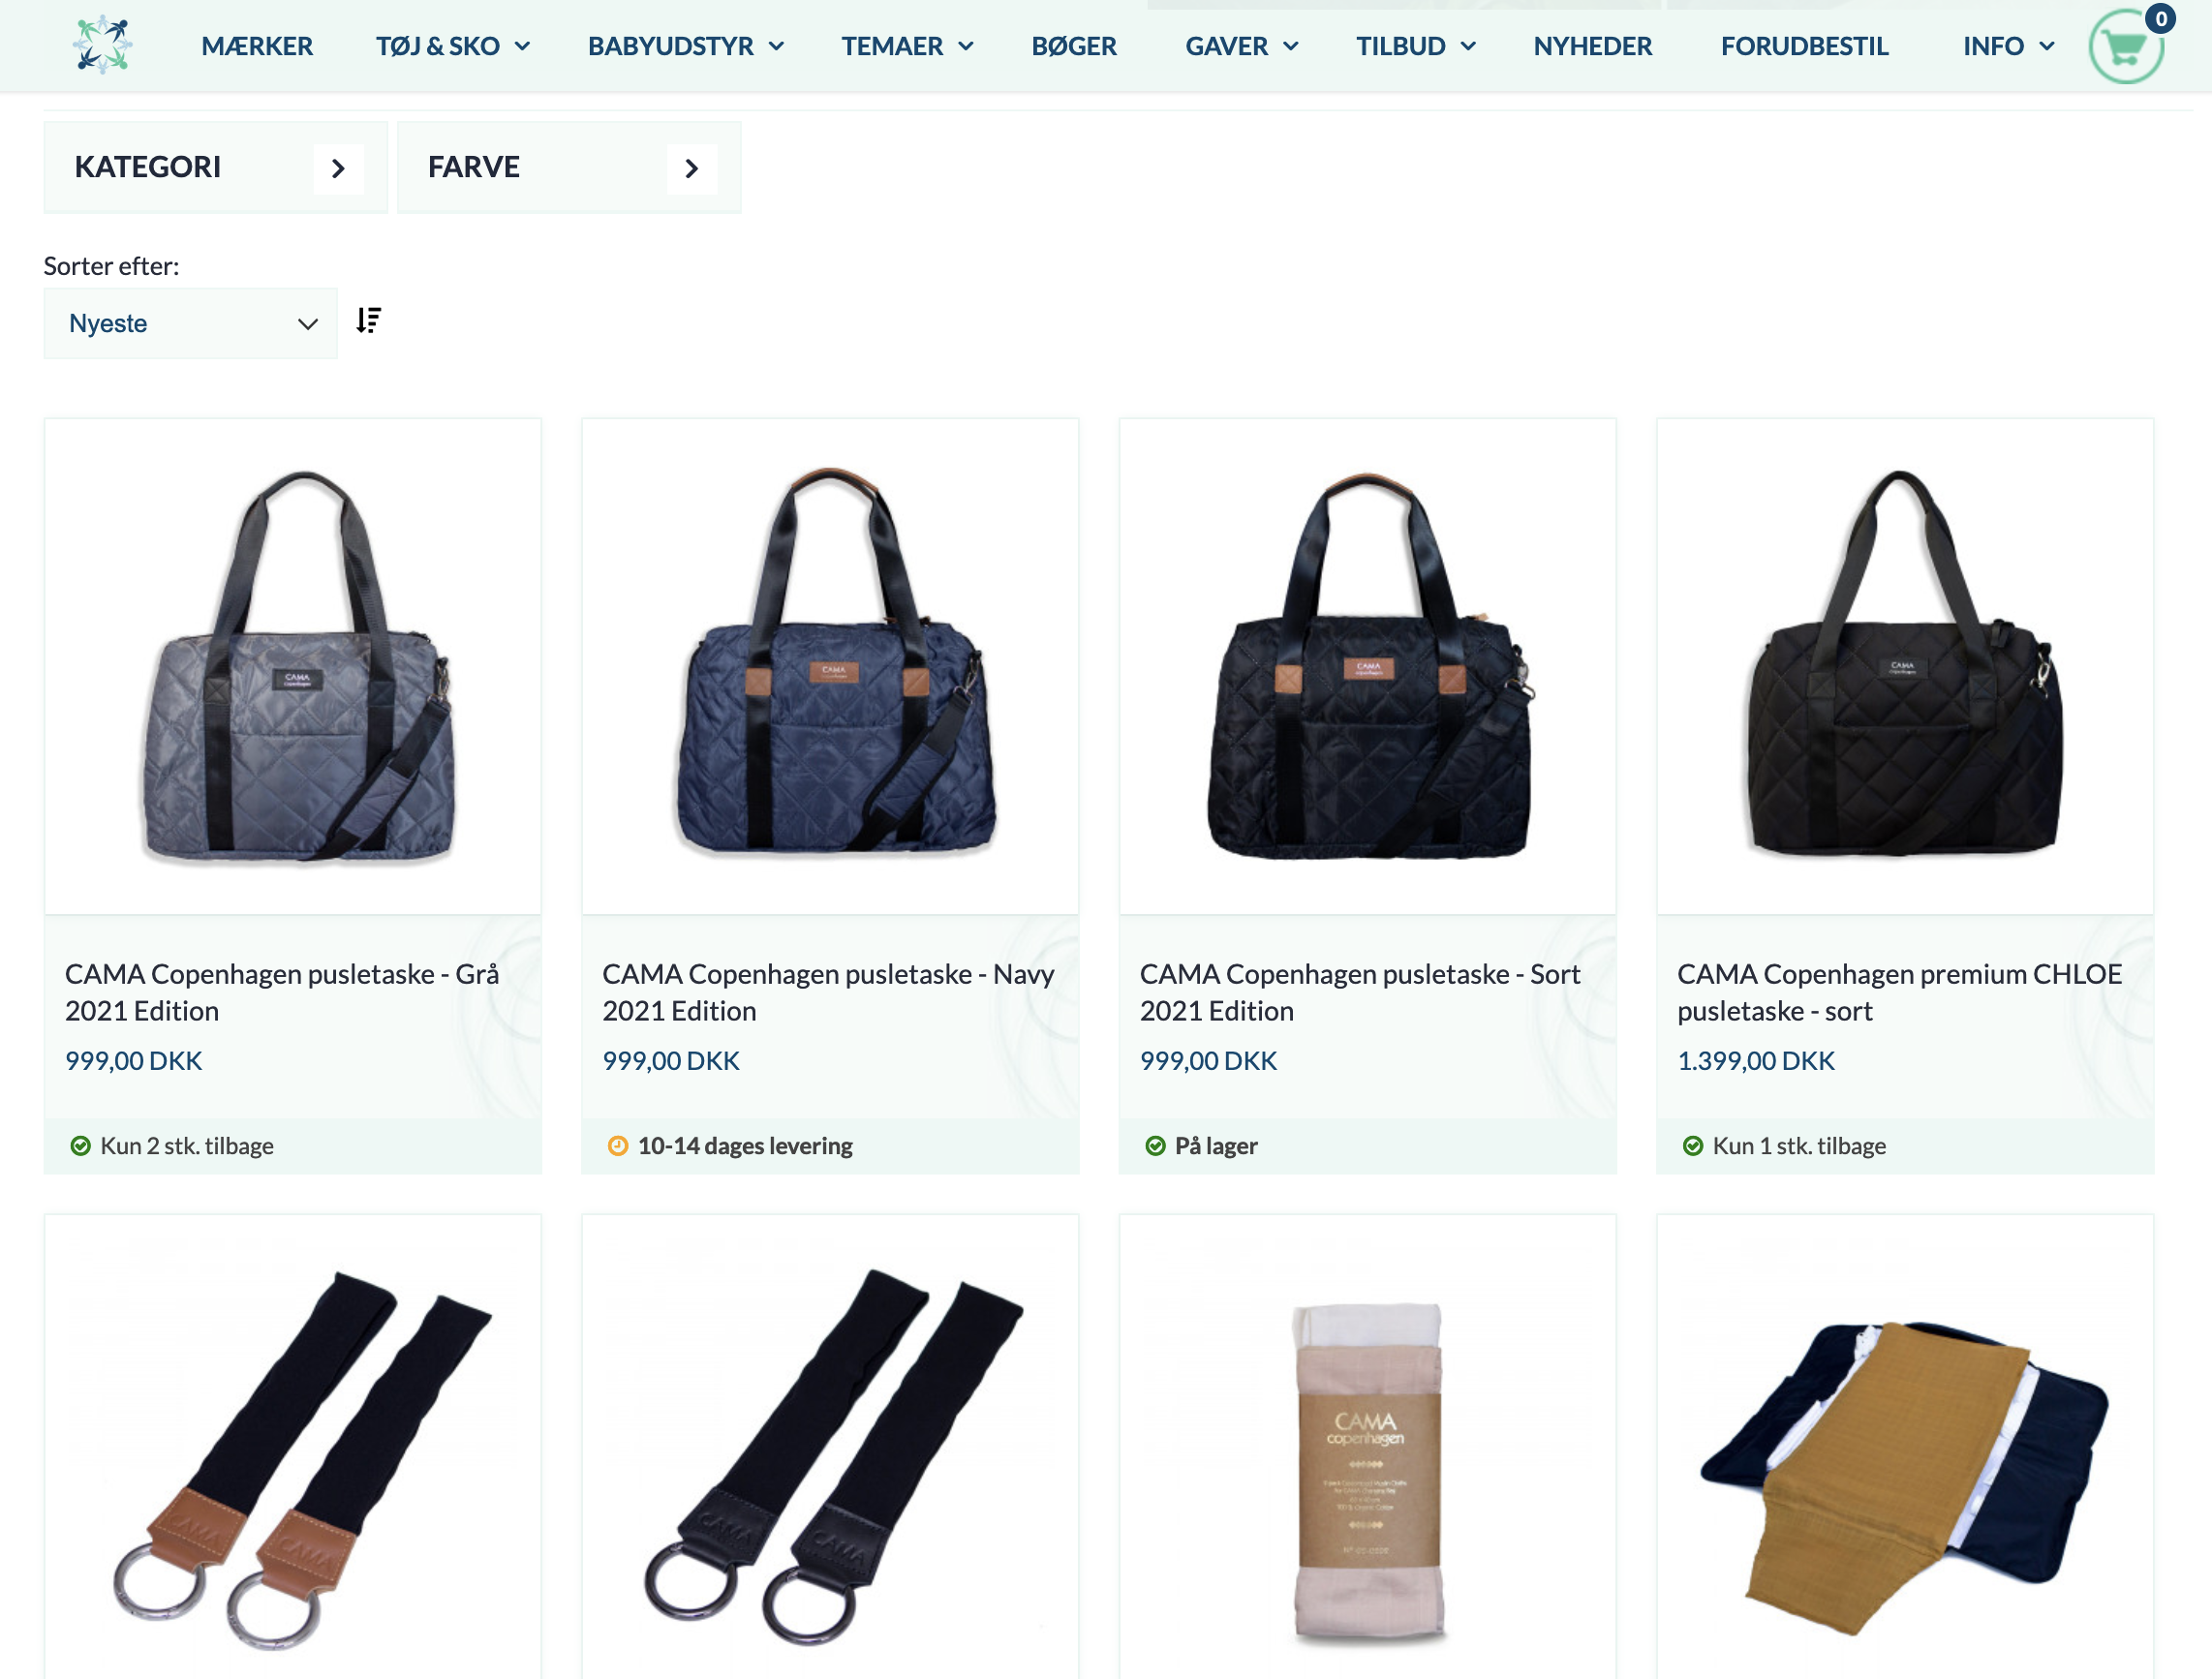Click the green stock checkmark on Grå bag

(81, 1146)
